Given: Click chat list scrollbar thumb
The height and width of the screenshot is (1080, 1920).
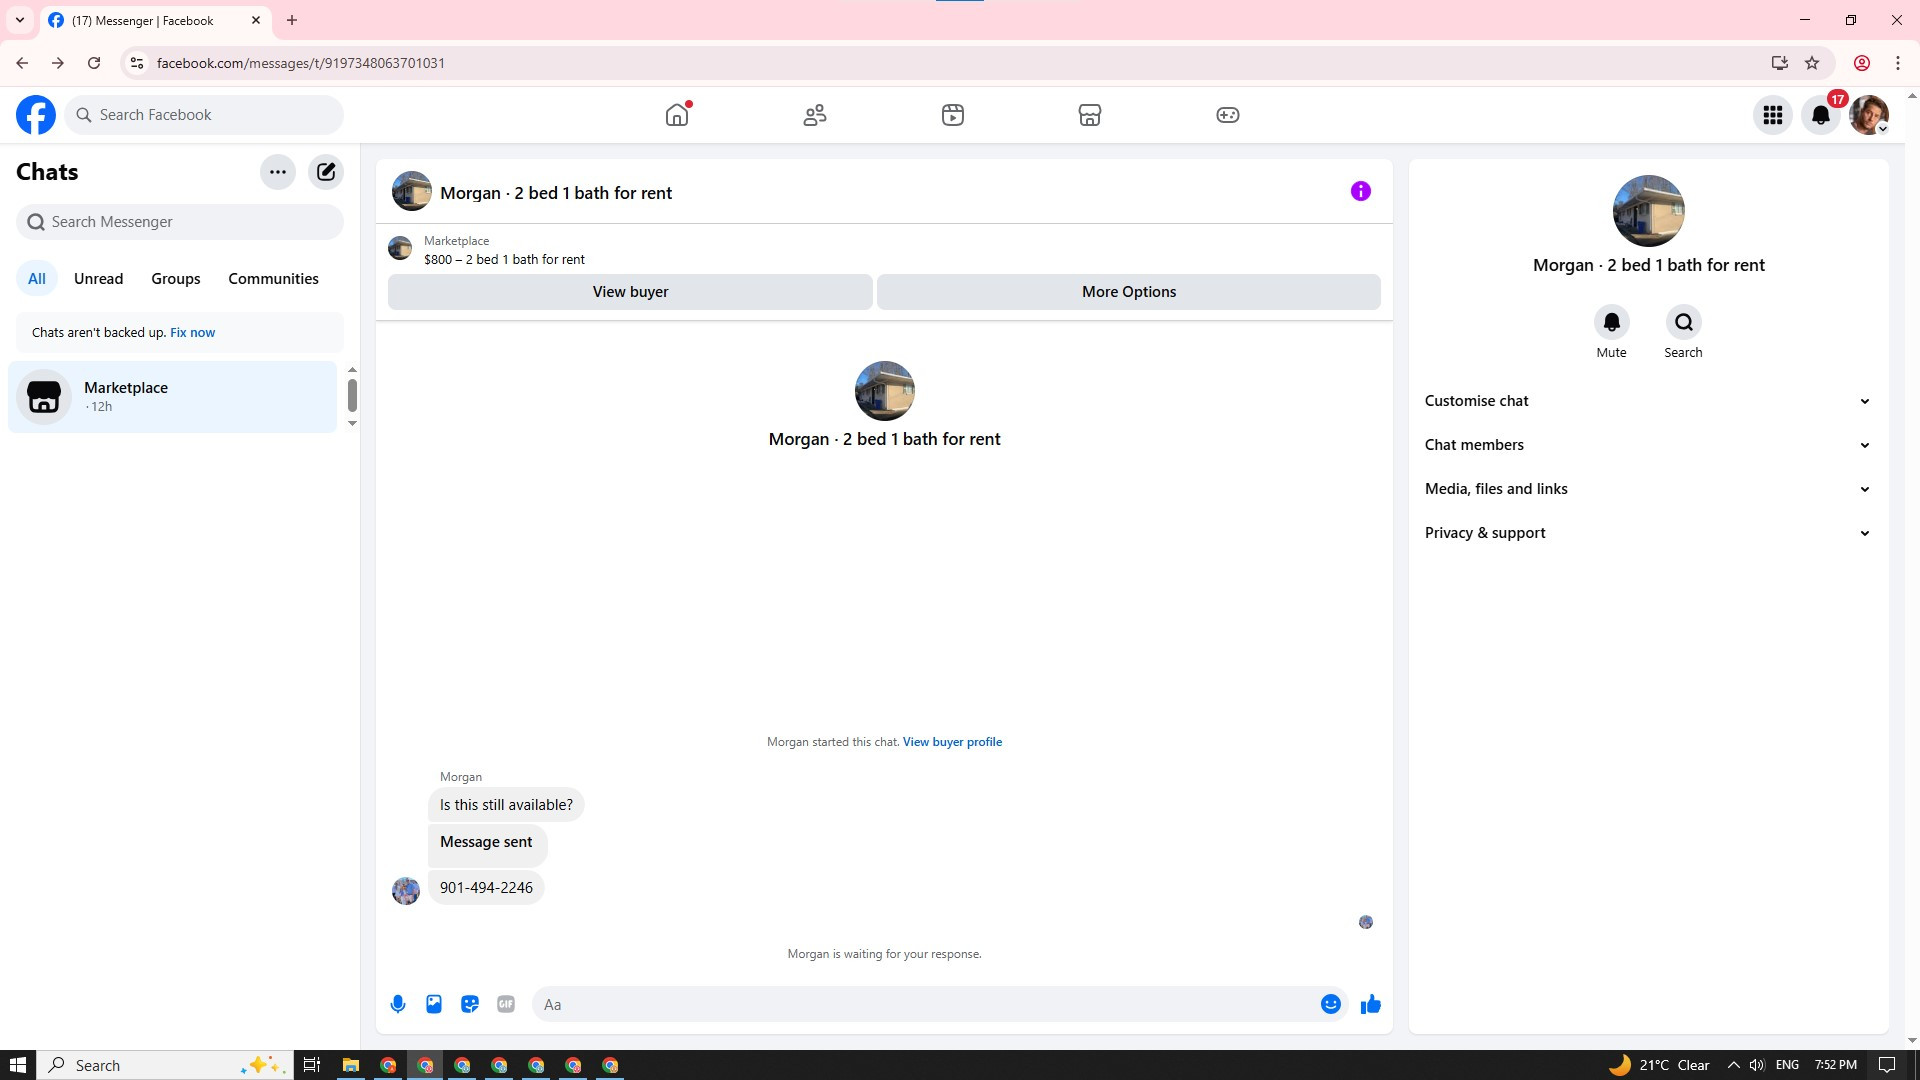Looking at the screenshot, I should [x=352, y=395].
